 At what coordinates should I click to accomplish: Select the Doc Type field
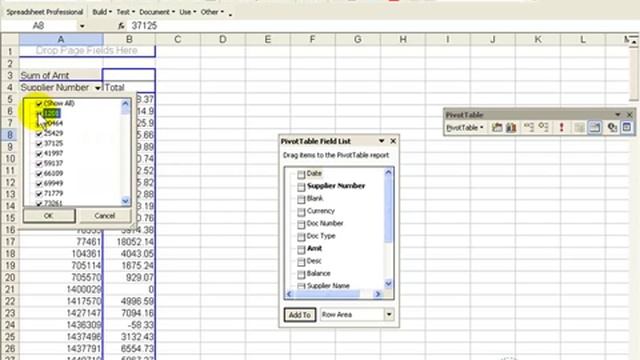coord(321,236)
